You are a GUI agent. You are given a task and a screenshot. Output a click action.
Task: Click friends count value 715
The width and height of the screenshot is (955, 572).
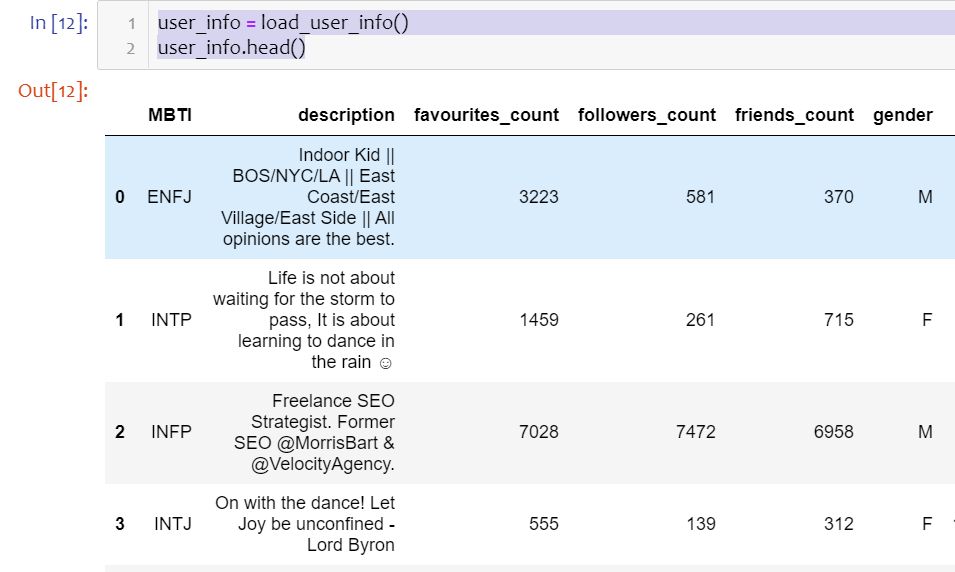click(x=839, y=320)
